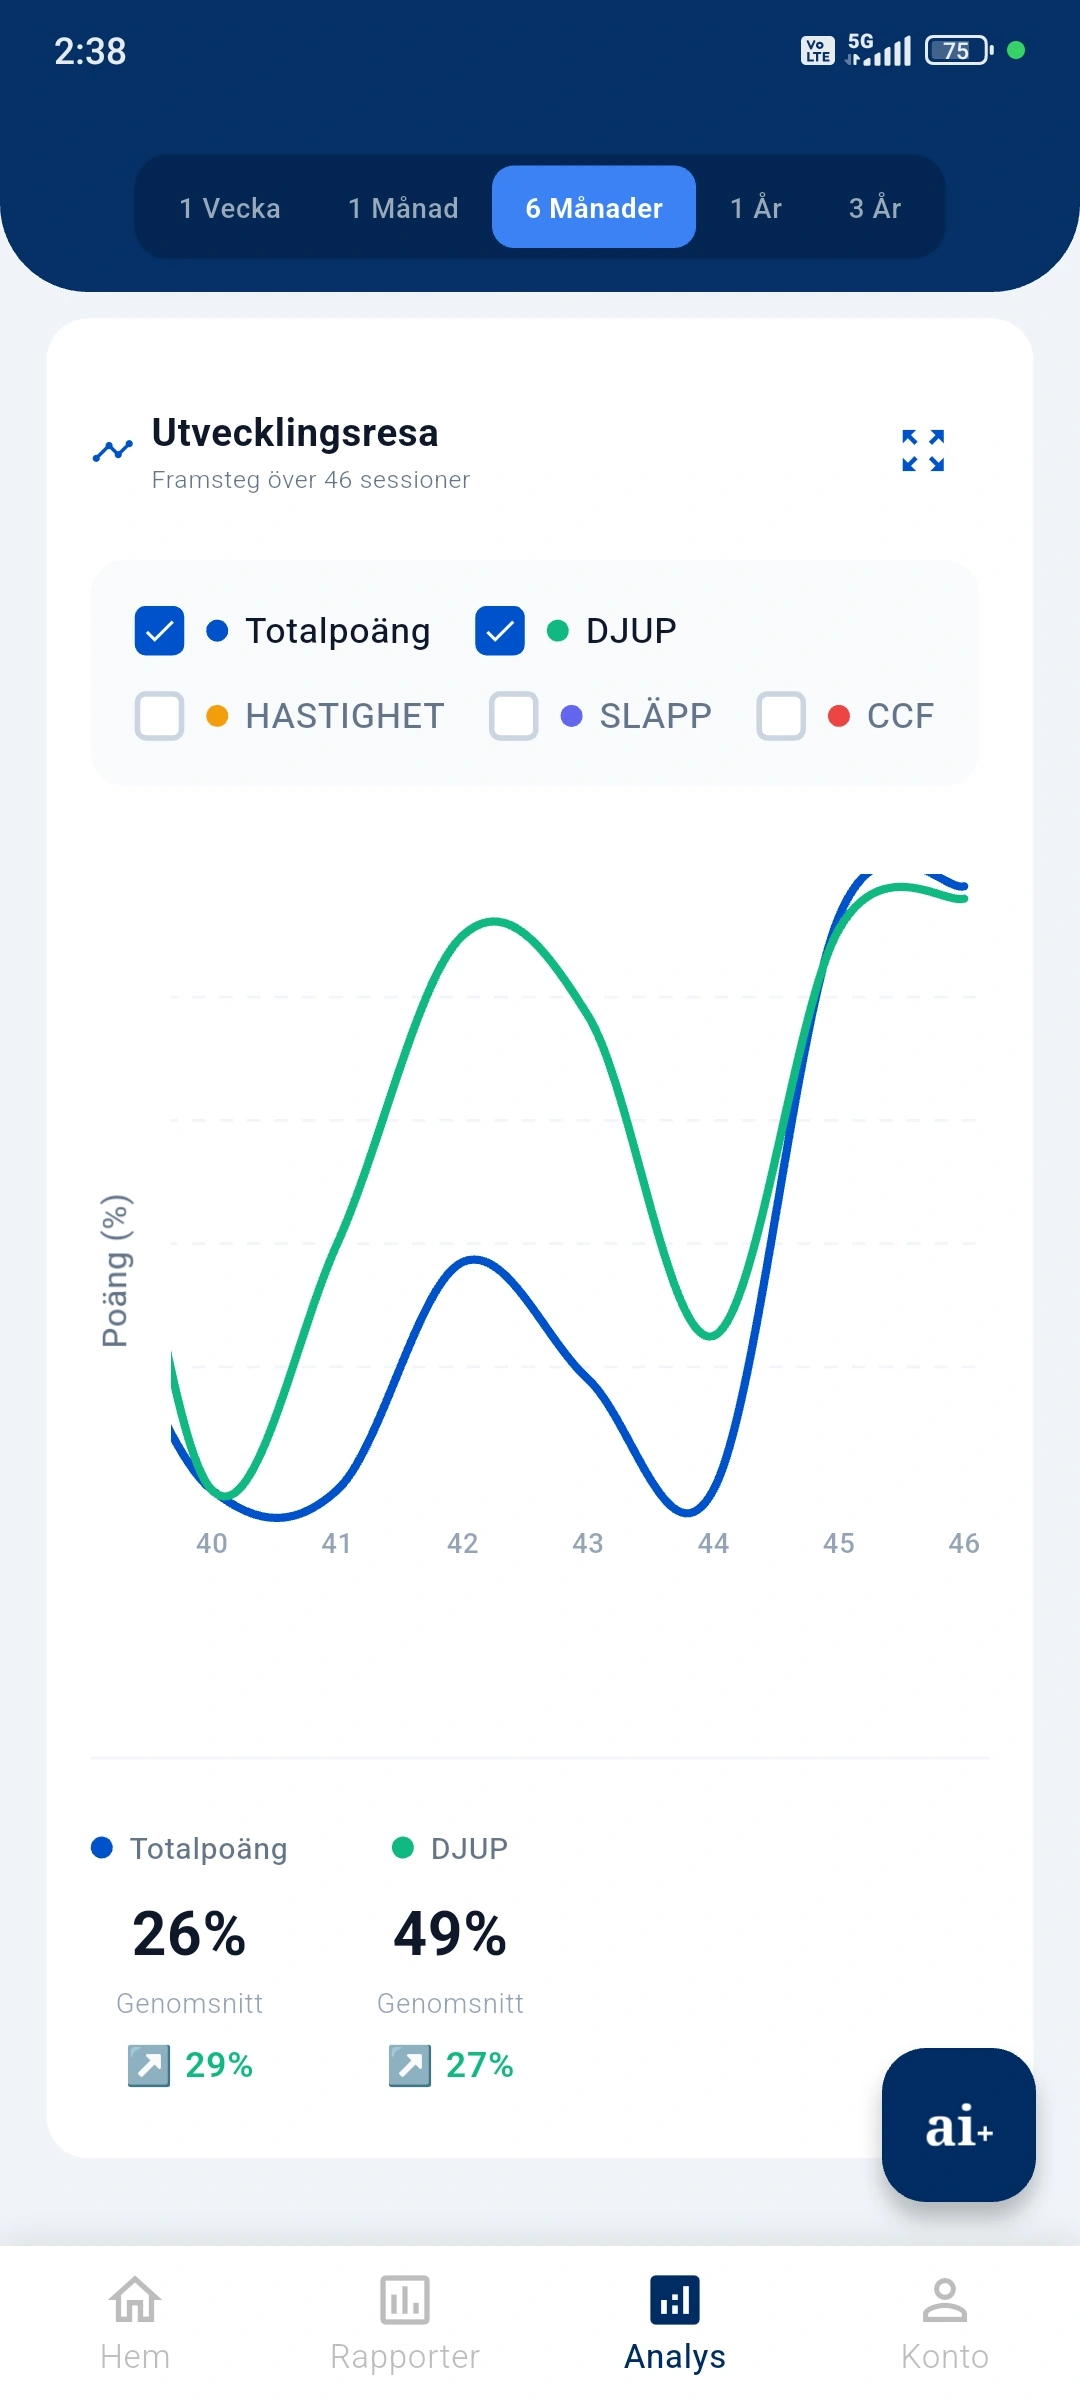Select the 3 År time range
This screenshot has height=2400, width=1080.
tap(875, 208)
